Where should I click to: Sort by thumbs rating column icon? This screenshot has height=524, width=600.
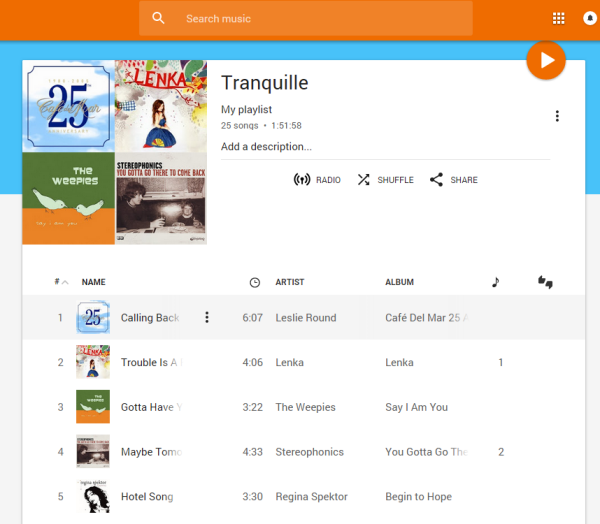click(545, 282)
